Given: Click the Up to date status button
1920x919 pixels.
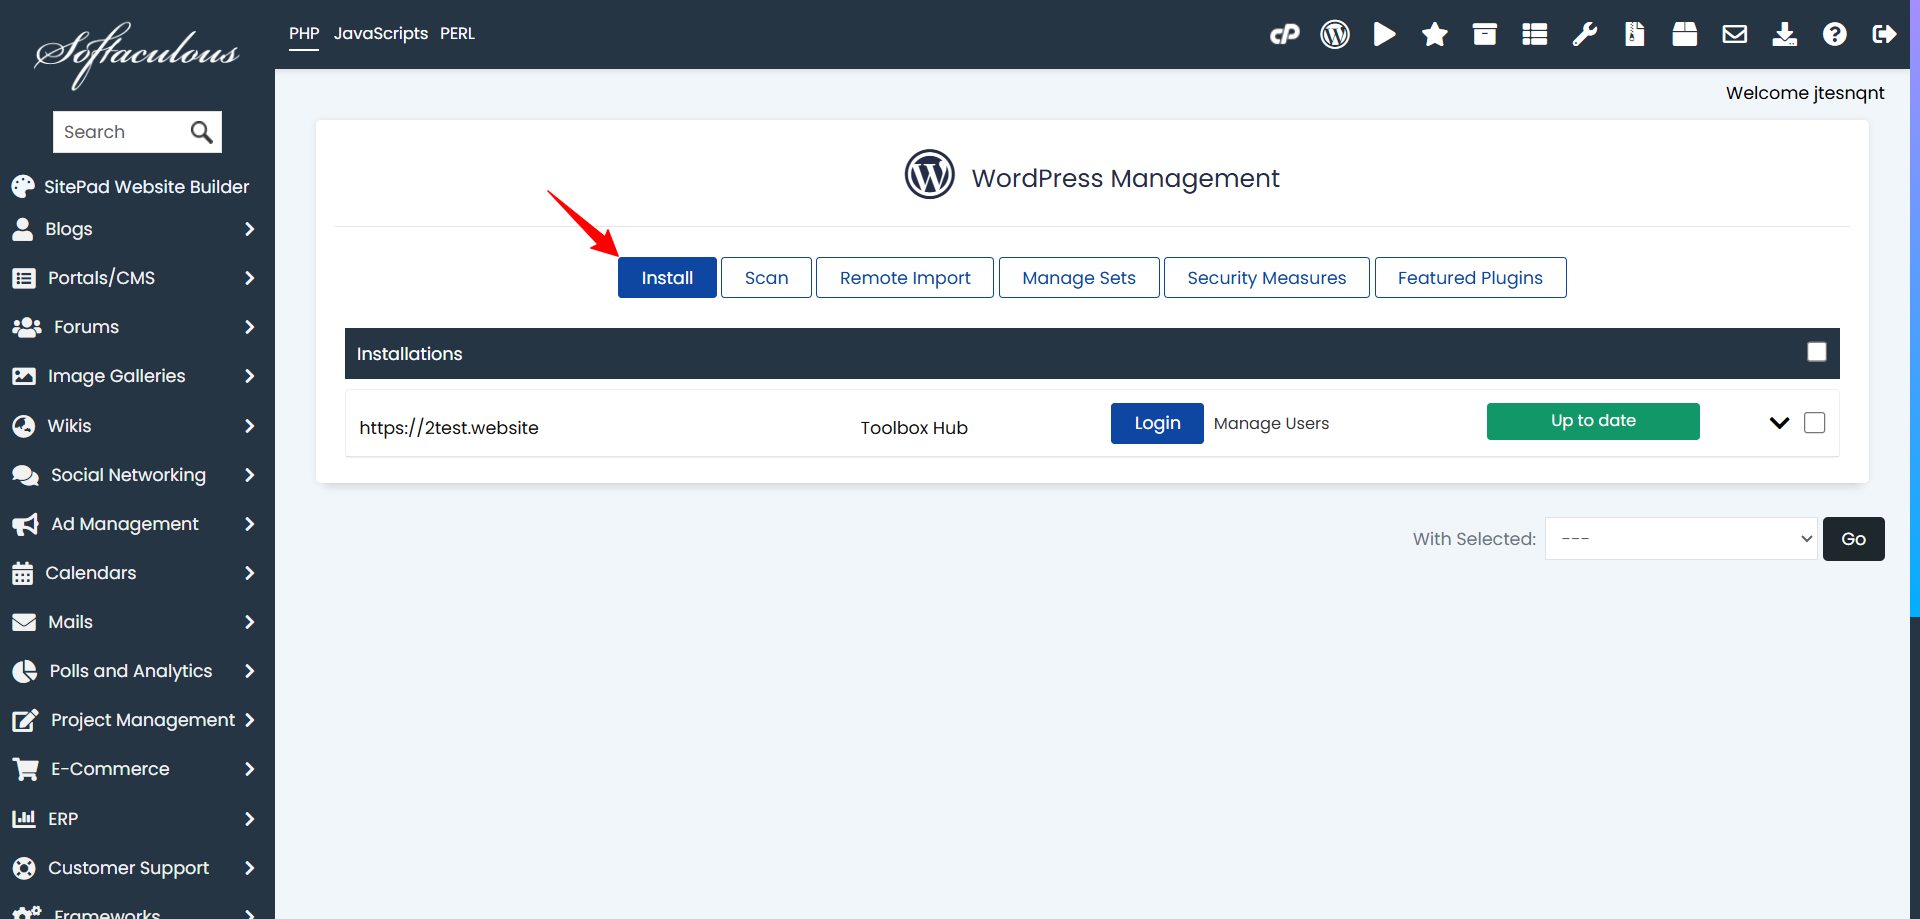Looking at the screenshot, I should 1593,421.
